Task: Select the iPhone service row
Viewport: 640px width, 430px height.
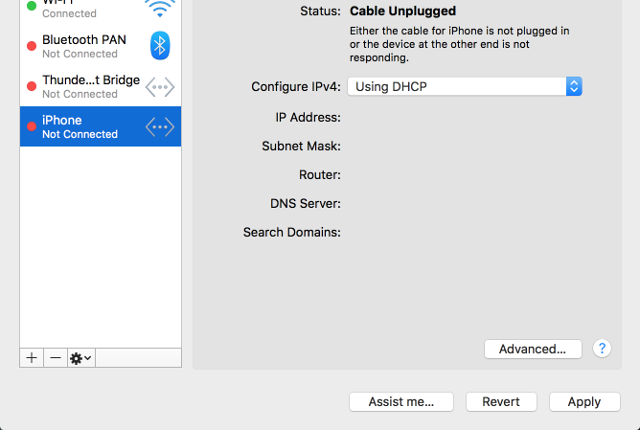Action: 100,126
